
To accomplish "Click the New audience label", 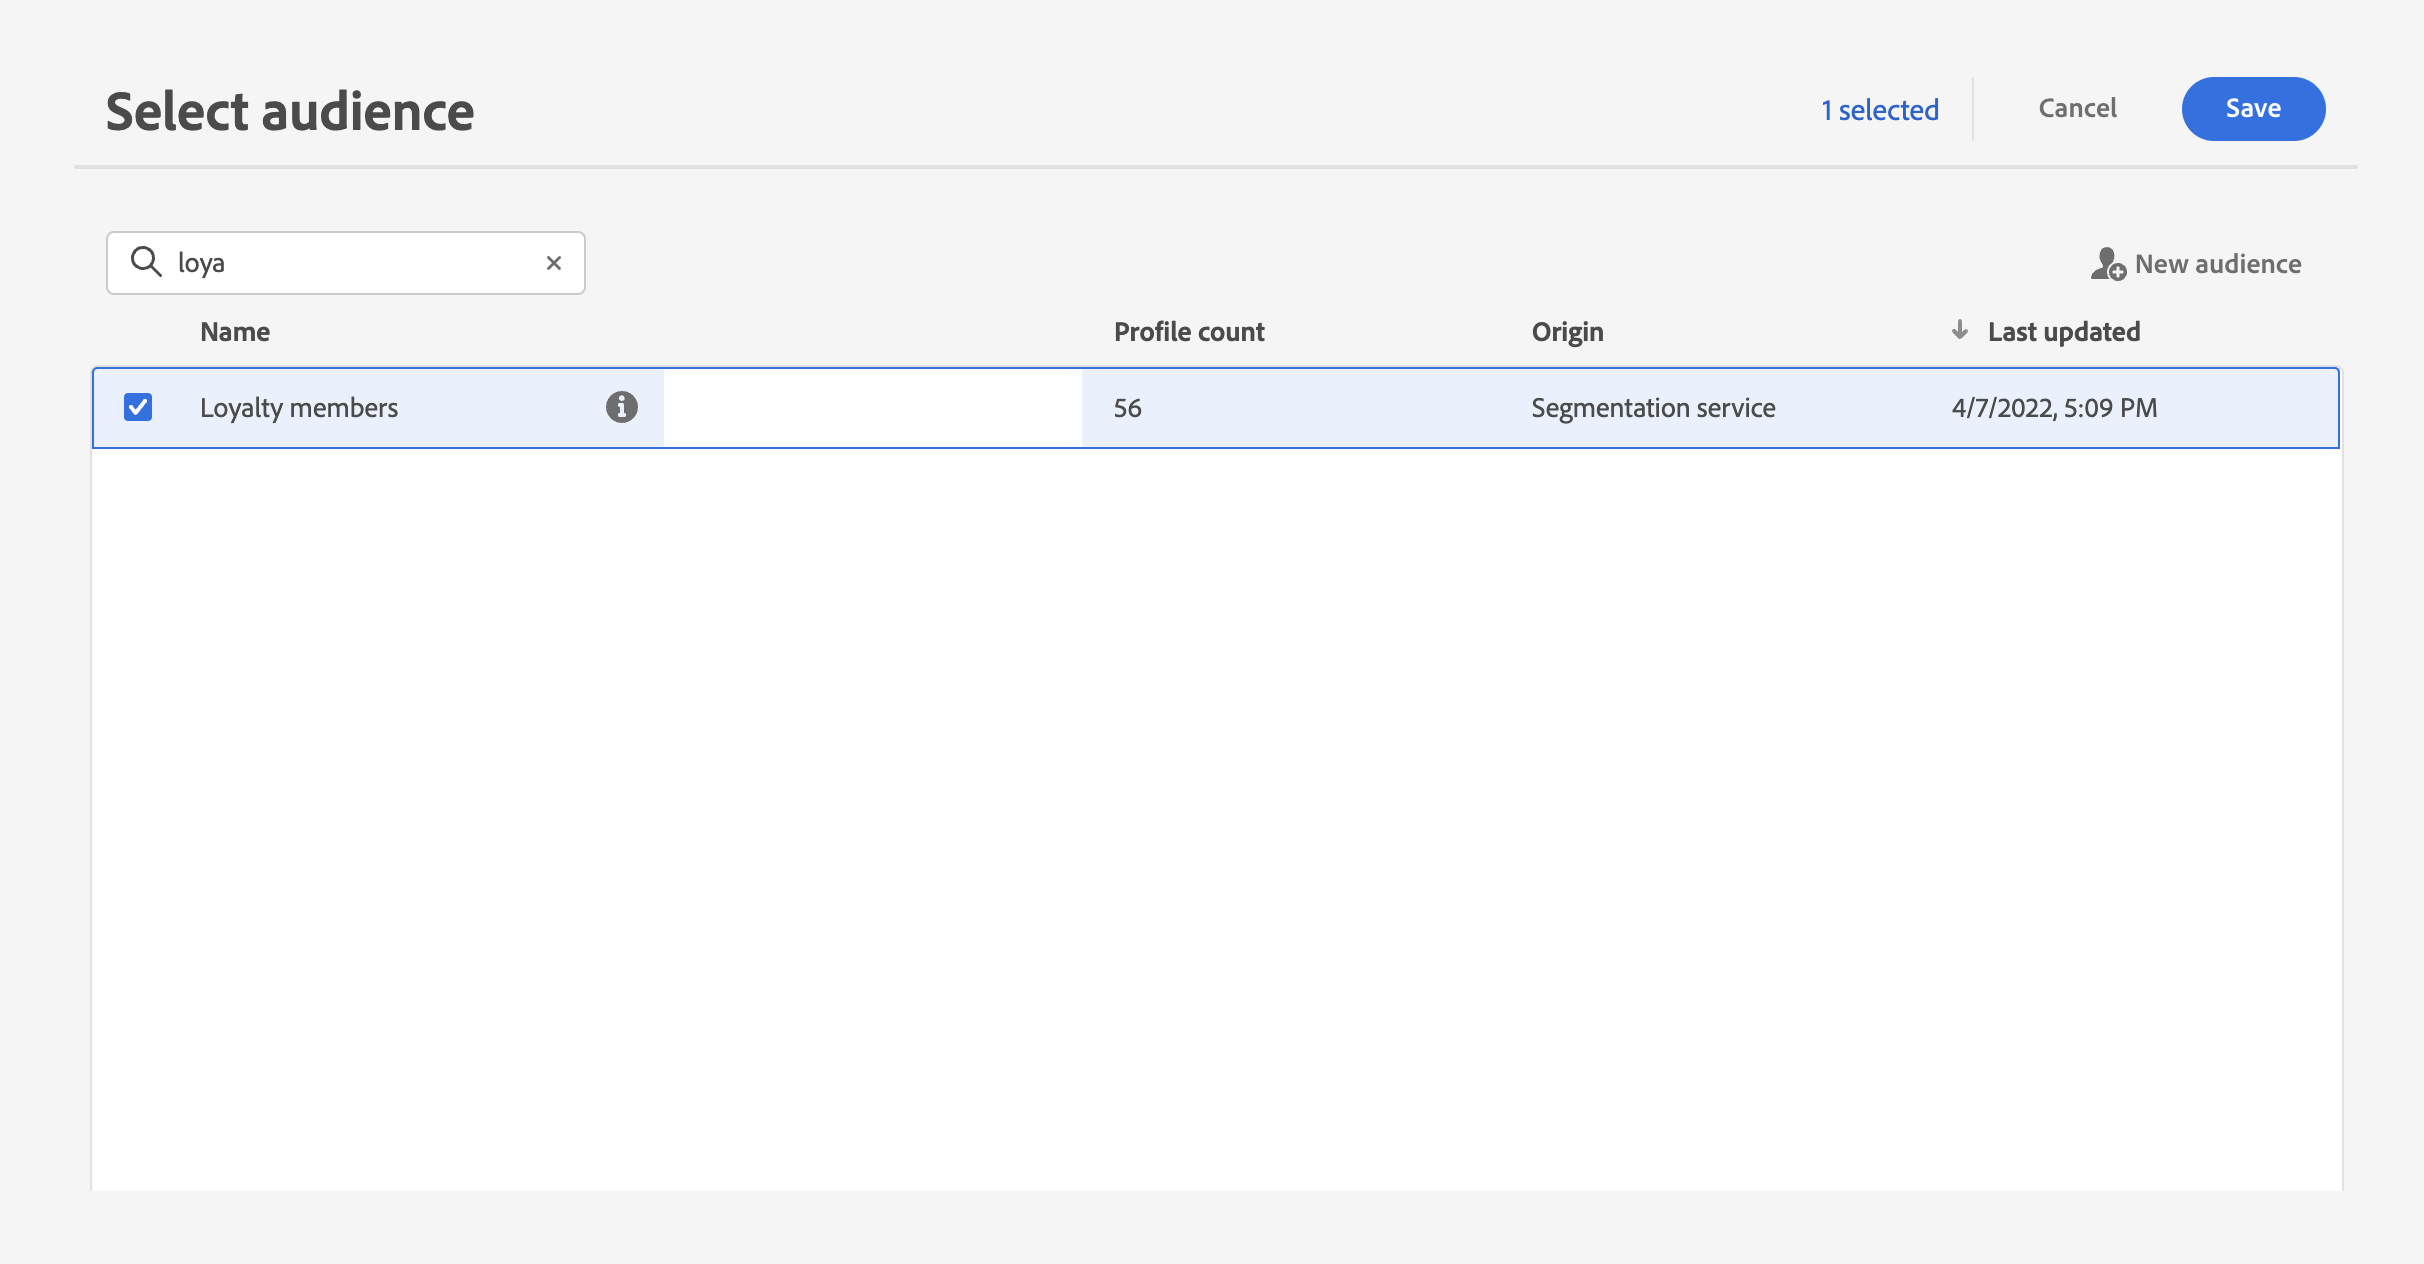I will (2217, 264).
